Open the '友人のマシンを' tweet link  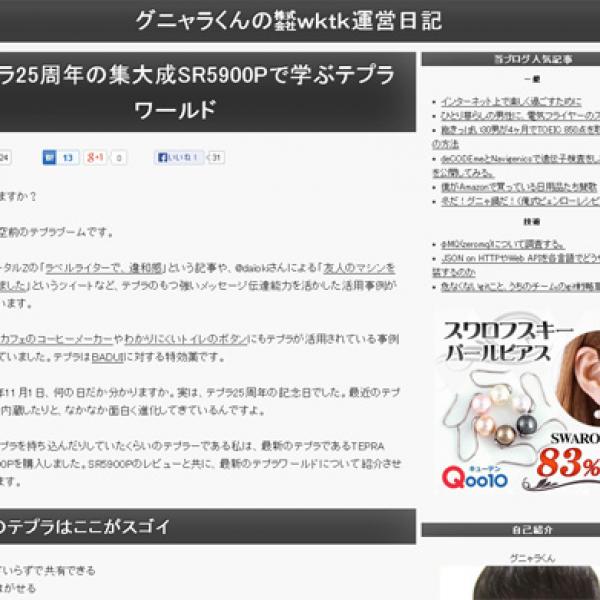(359, 268)
